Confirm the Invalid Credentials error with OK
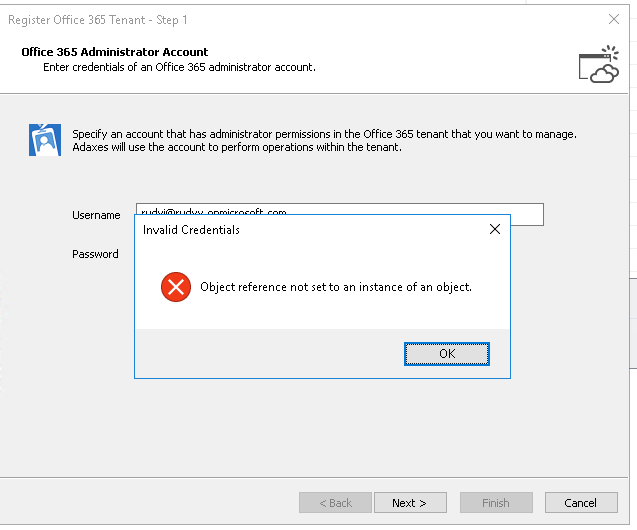Viewport: 637px width, 530px height. point(446,354)
